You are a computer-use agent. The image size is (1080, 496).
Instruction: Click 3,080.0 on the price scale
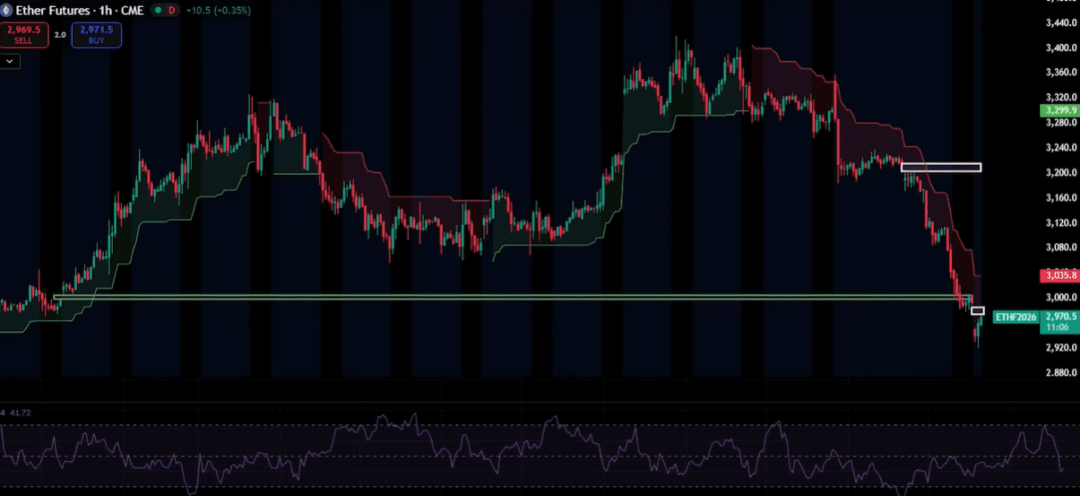click(x=1059, y=247)
